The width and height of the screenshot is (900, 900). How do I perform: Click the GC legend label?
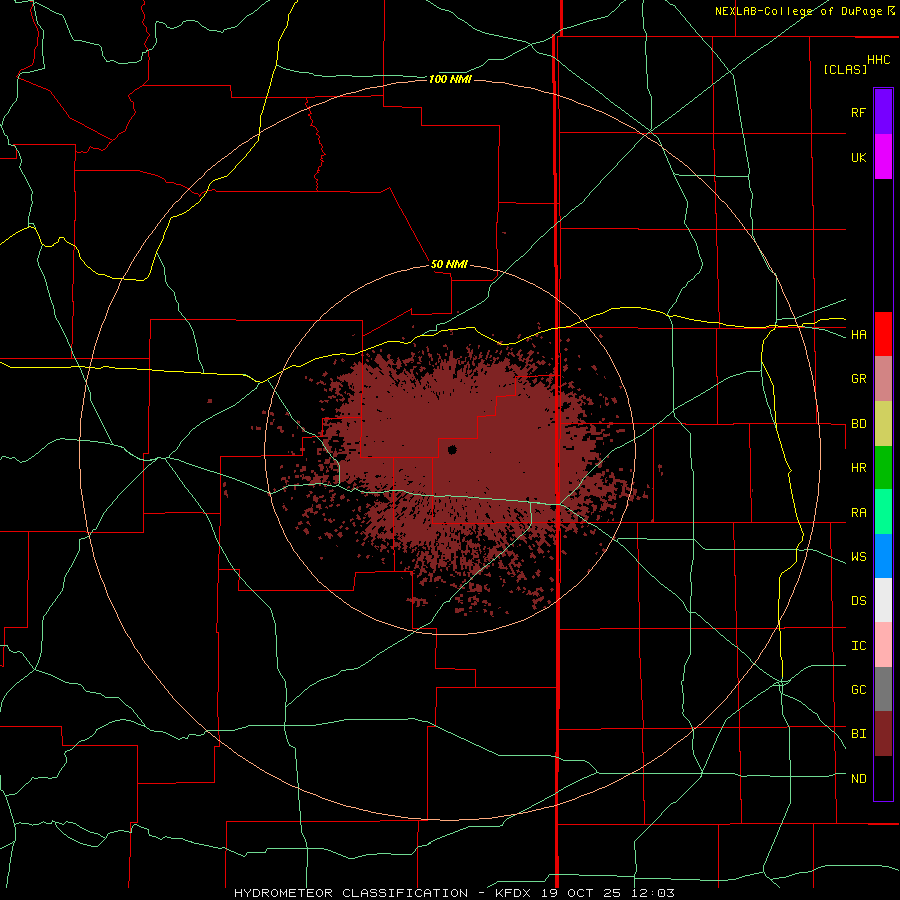(x=858, y=690)
